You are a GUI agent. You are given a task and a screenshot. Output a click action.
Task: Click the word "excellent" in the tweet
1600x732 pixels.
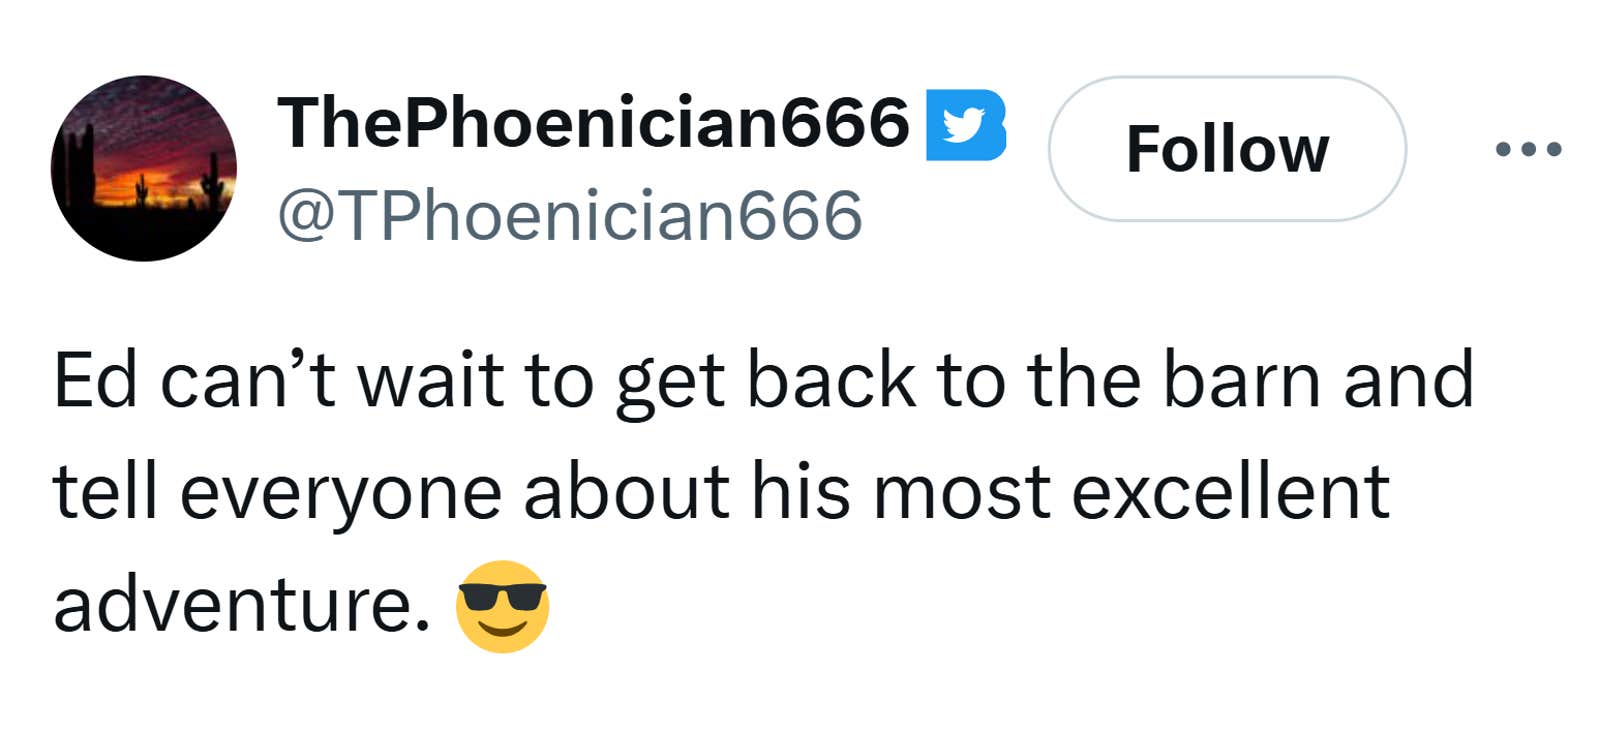pos(1230,492)
